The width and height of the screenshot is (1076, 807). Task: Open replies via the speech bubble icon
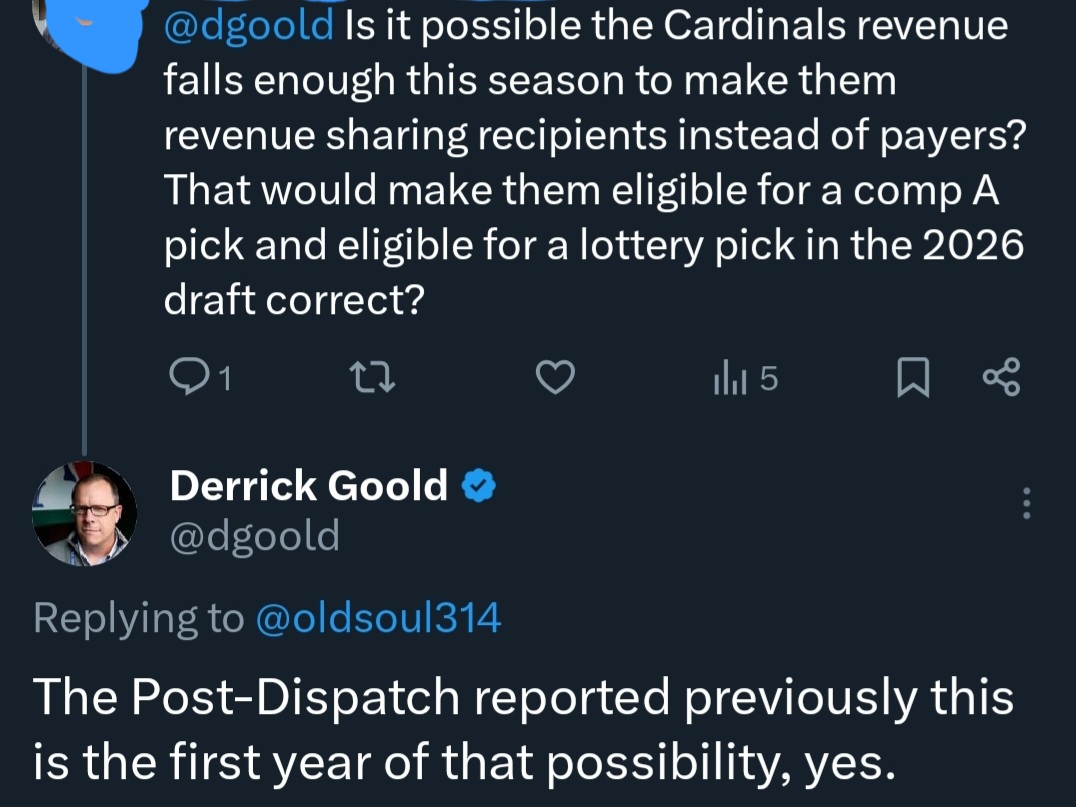click(x=186, y=377)
